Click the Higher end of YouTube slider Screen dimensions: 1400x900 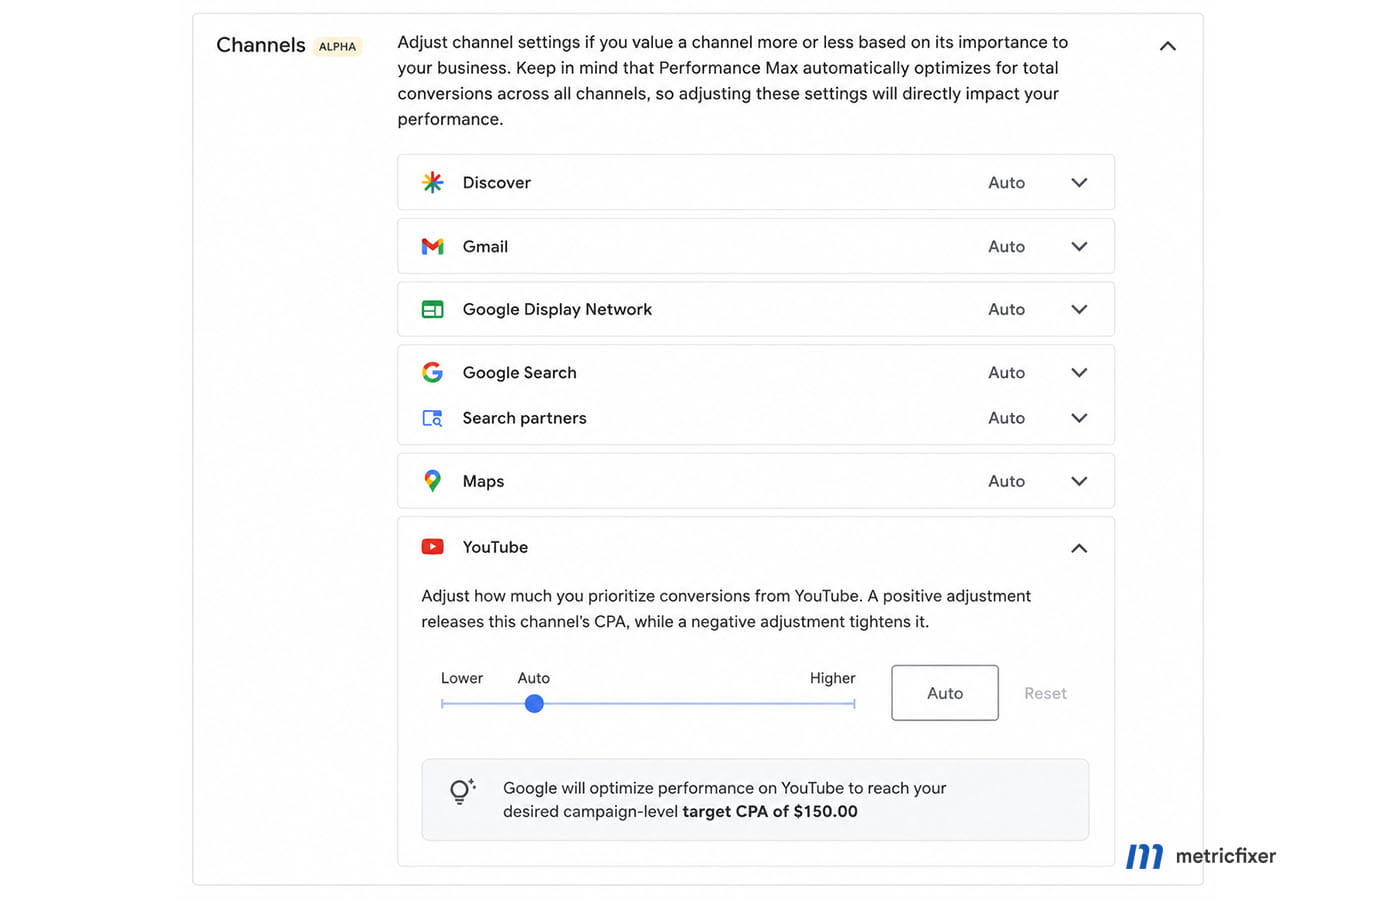pos(854,704)
